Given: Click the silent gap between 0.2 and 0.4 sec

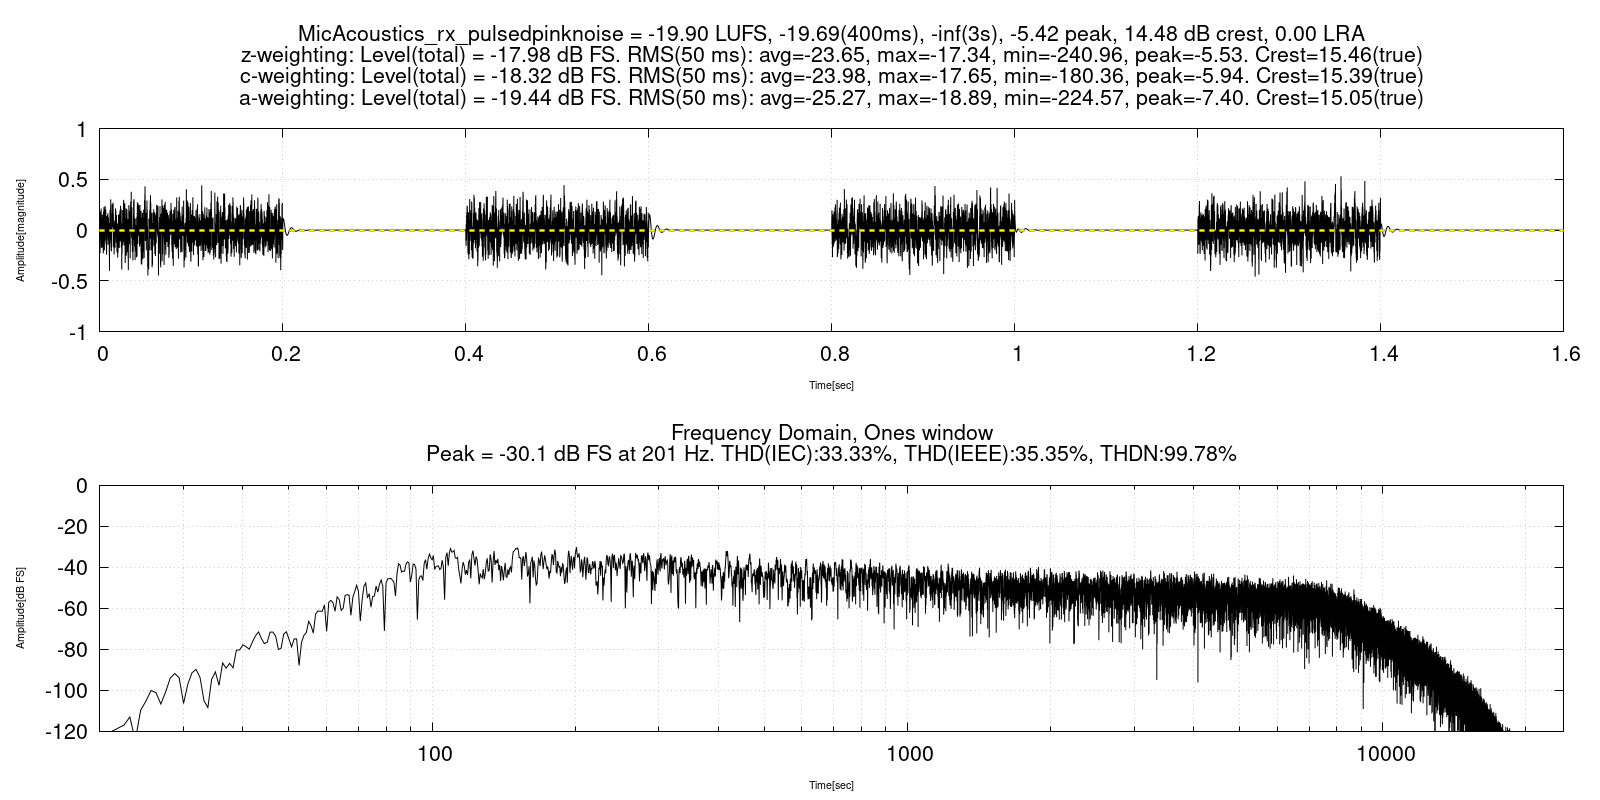Looking at the screenshot, I should coord(375,230).
